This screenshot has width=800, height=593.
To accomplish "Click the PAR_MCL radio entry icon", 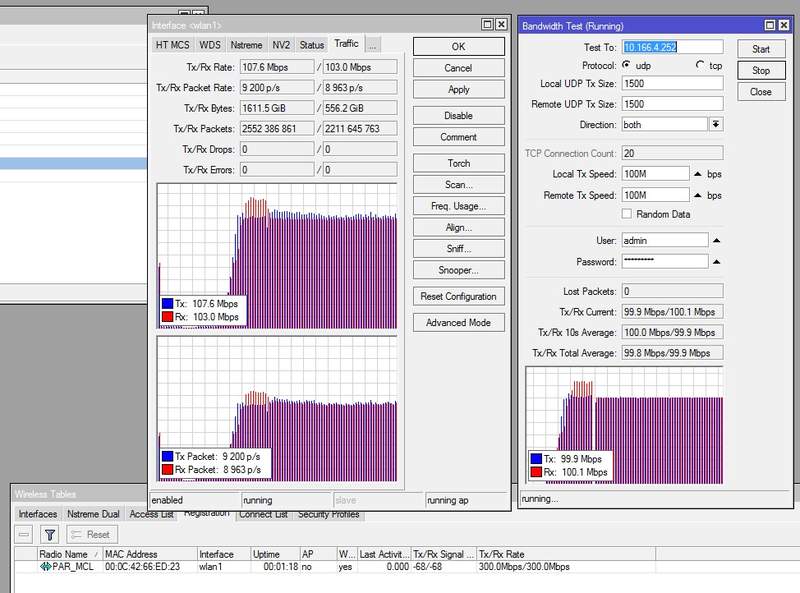I will 45,568.
